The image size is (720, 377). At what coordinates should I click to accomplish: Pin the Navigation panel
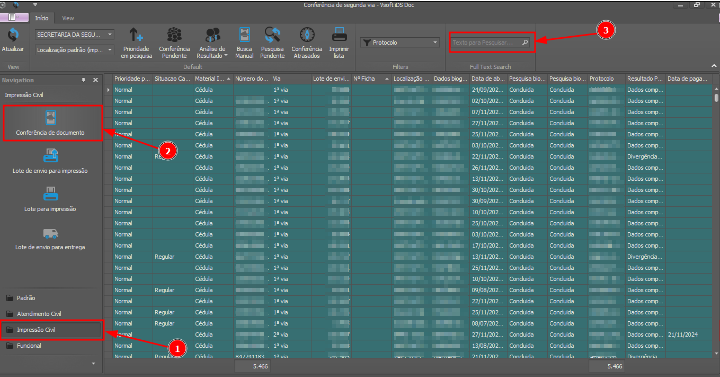[84, 80]
